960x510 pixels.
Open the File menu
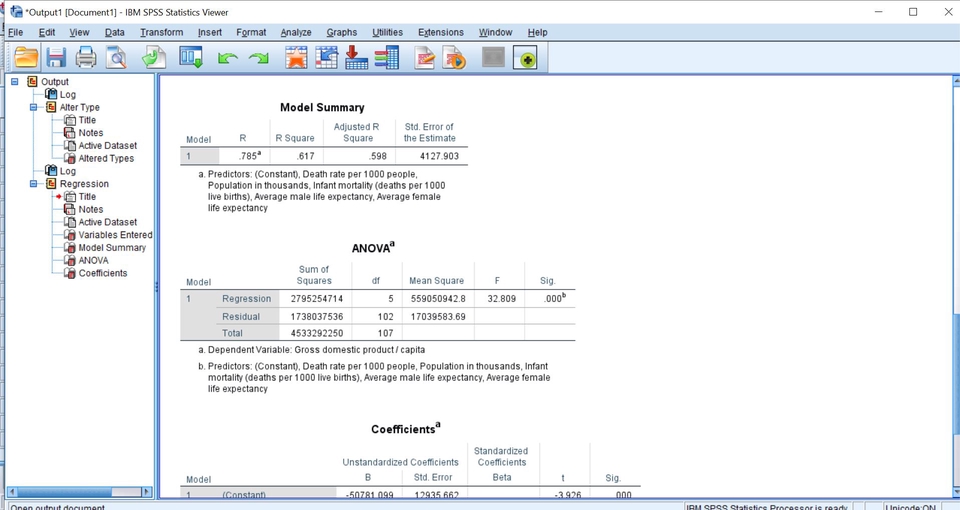tap(15, 32)
